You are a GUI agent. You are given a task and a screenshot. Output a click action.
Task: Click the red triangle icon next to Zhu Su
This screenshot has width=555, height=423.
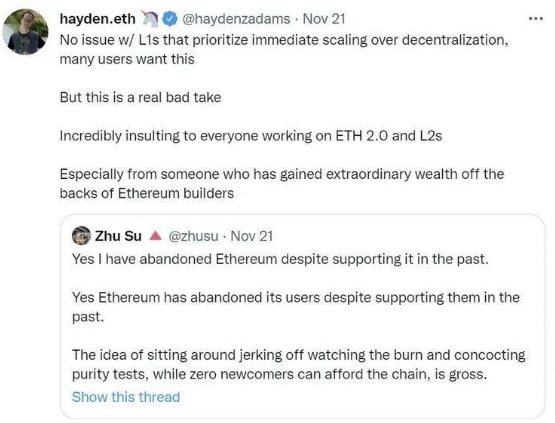click(155, 236)
